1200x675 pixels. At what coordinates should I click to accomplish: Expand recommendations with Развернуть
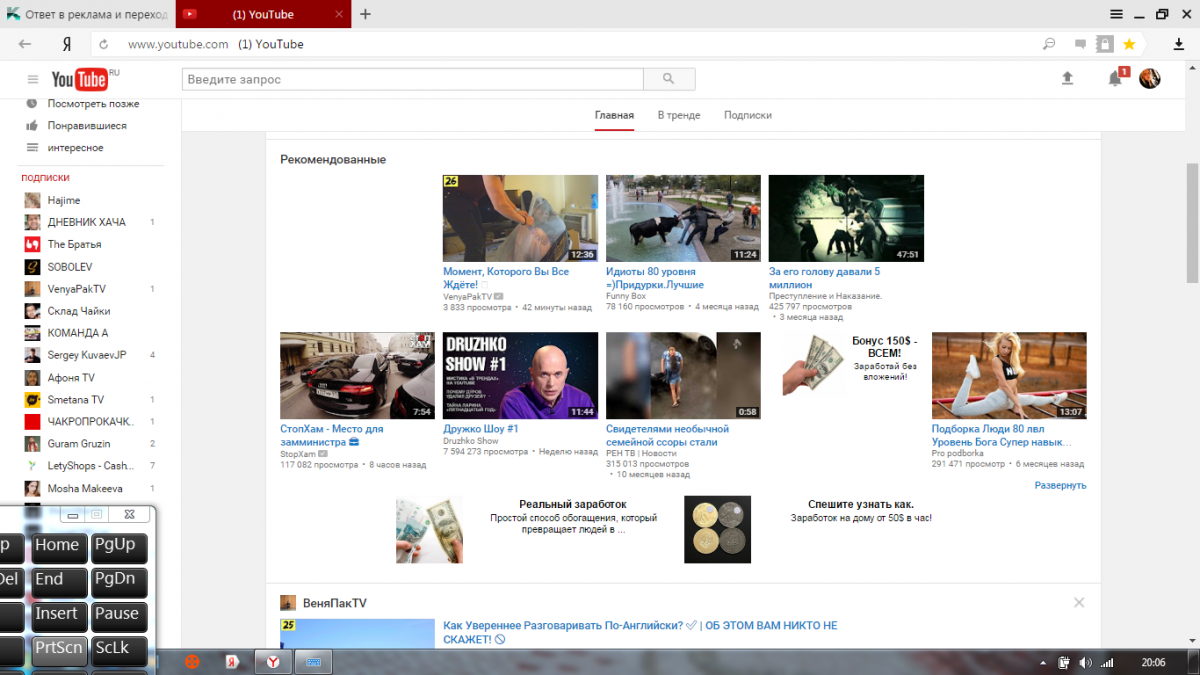point(1060,485)
